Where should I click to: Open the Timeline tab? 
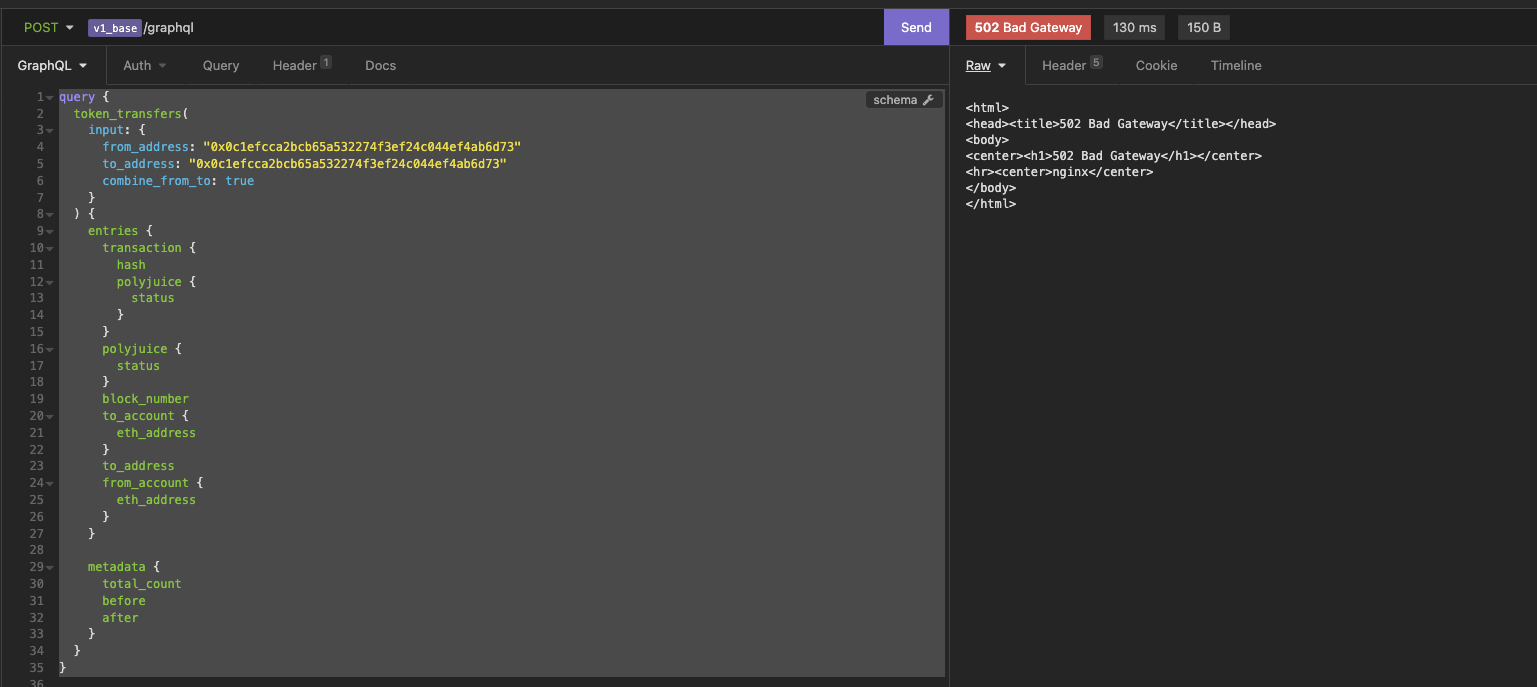[1236, 65]
